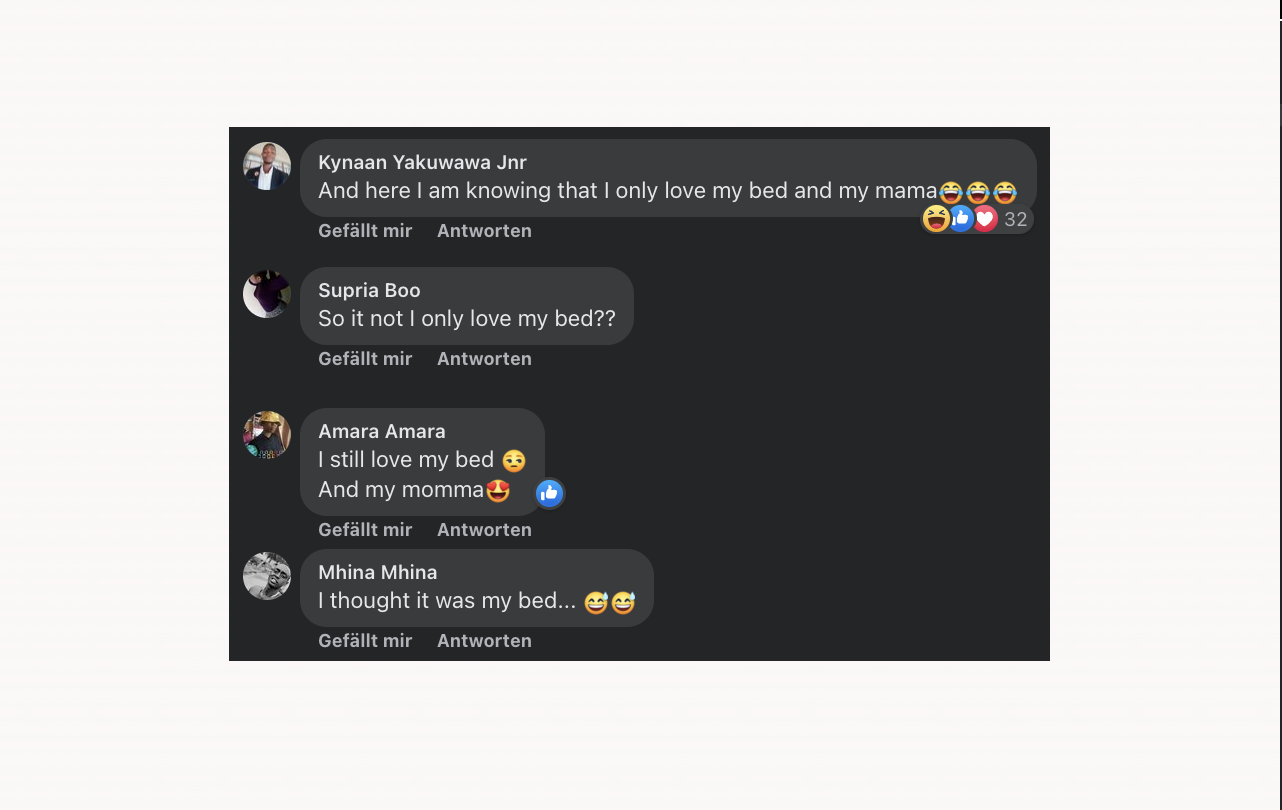Screen dimensions: 1282x810
Task: Click 'Gefällt mir' under Kynaan's comment
Action: click(365, 230)
